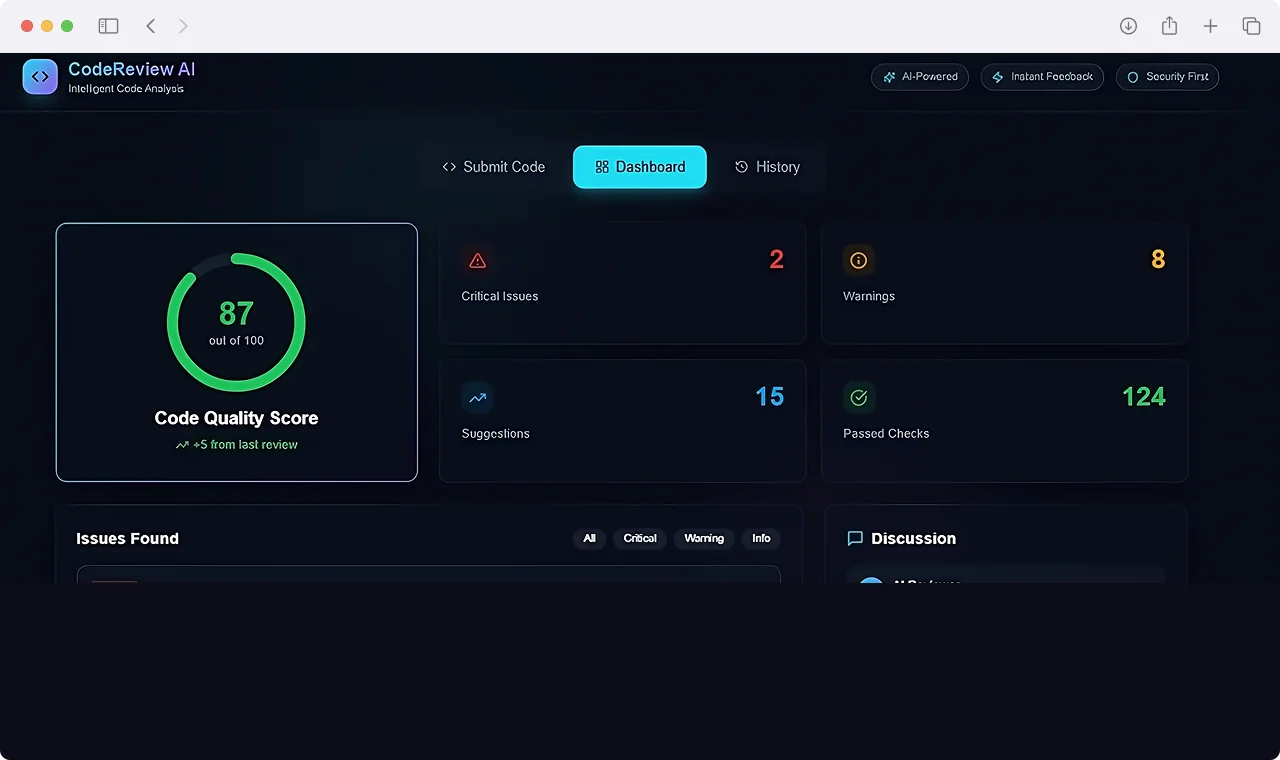Filter issues by Info

[761, 539]
